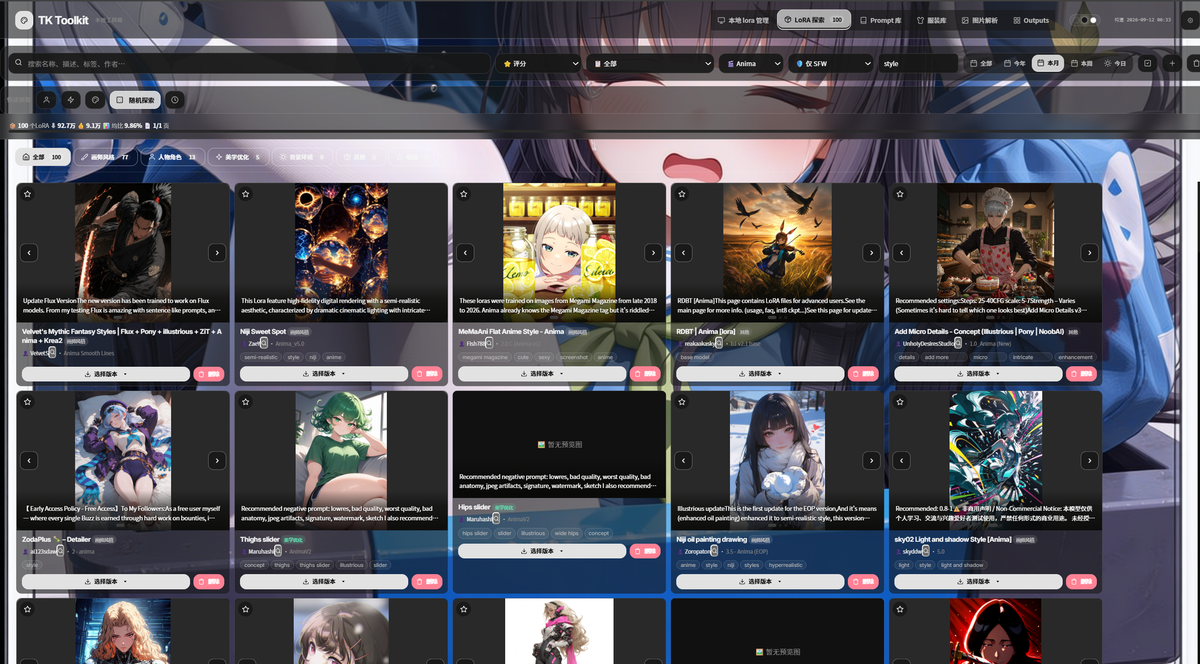Star the Niji Sweet Spot card

coord(246,194)
